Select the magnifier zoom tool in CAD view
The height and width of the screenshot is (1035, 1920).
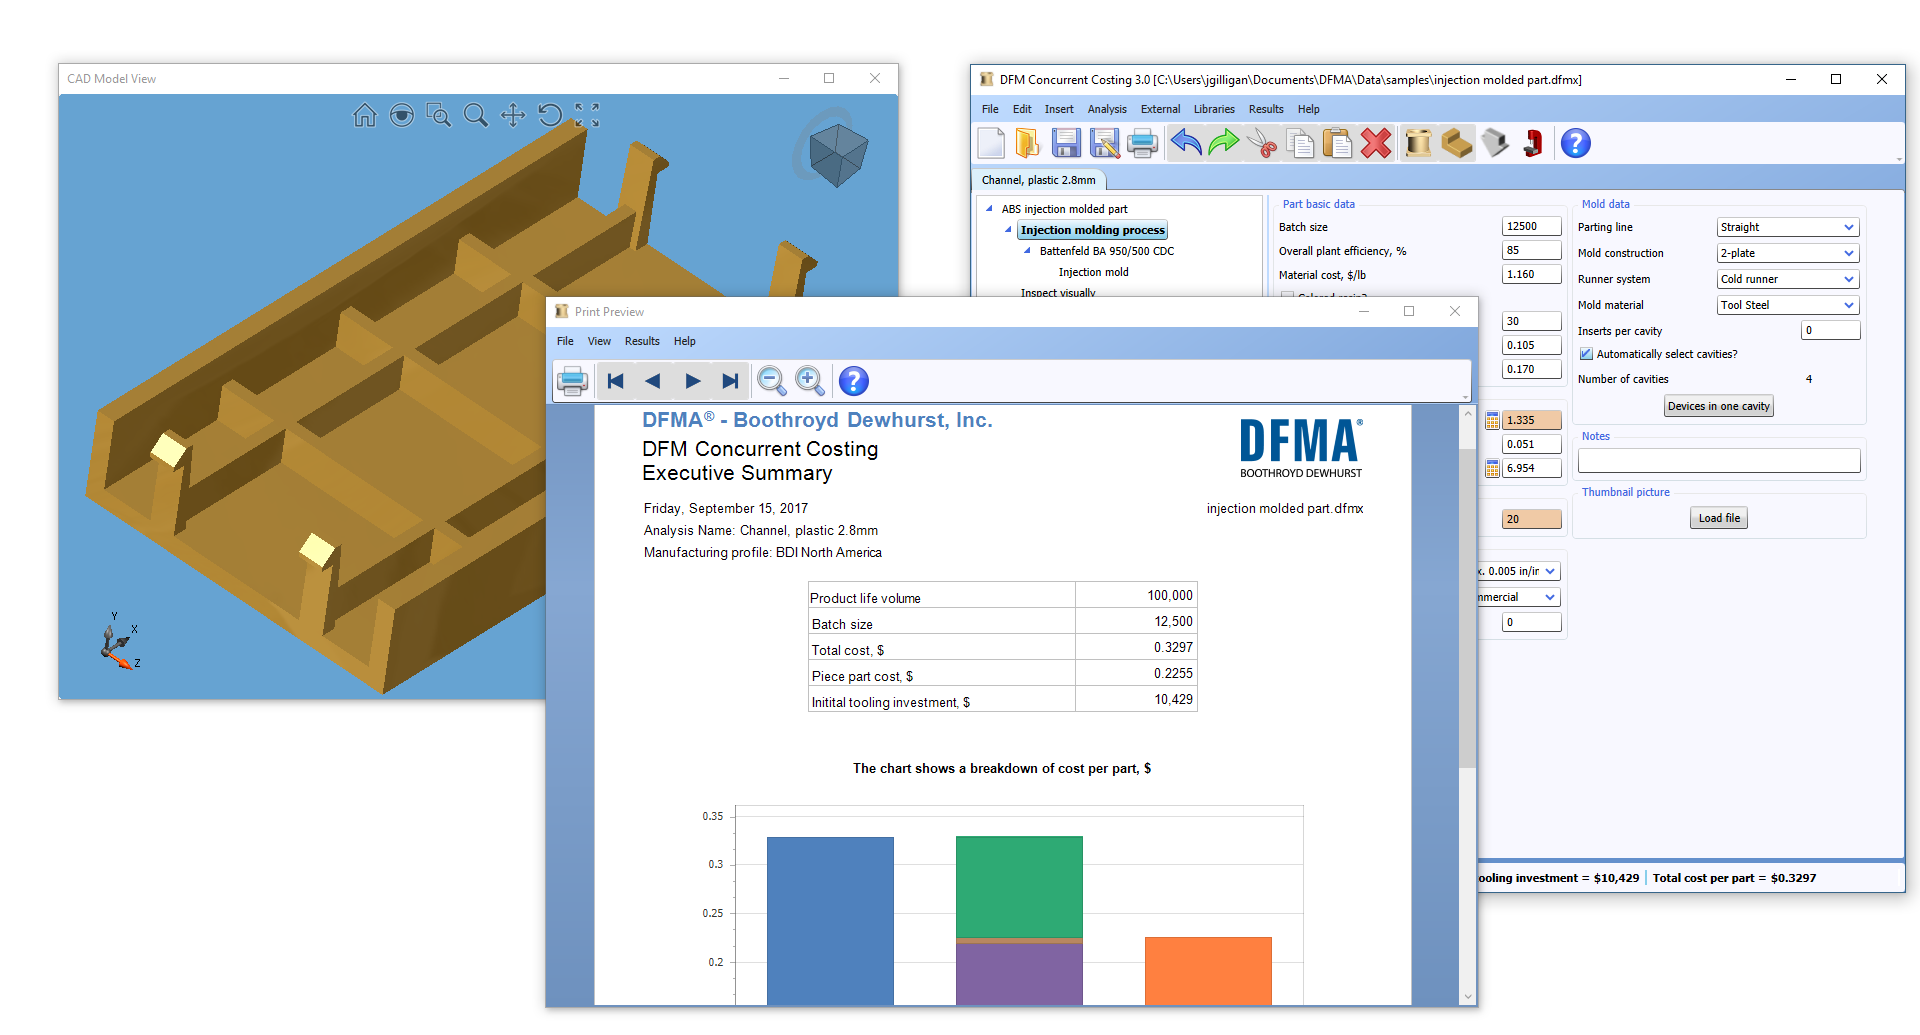476,116
